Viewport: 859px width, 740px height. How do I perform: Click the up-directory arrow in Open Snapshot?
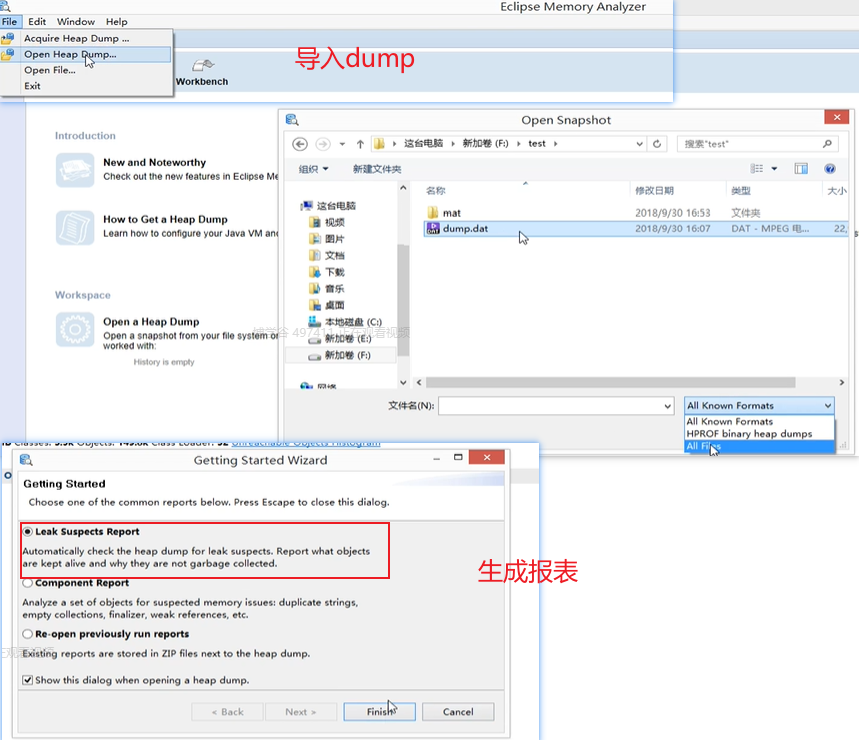pyautogui.click(x=360, y=144)
